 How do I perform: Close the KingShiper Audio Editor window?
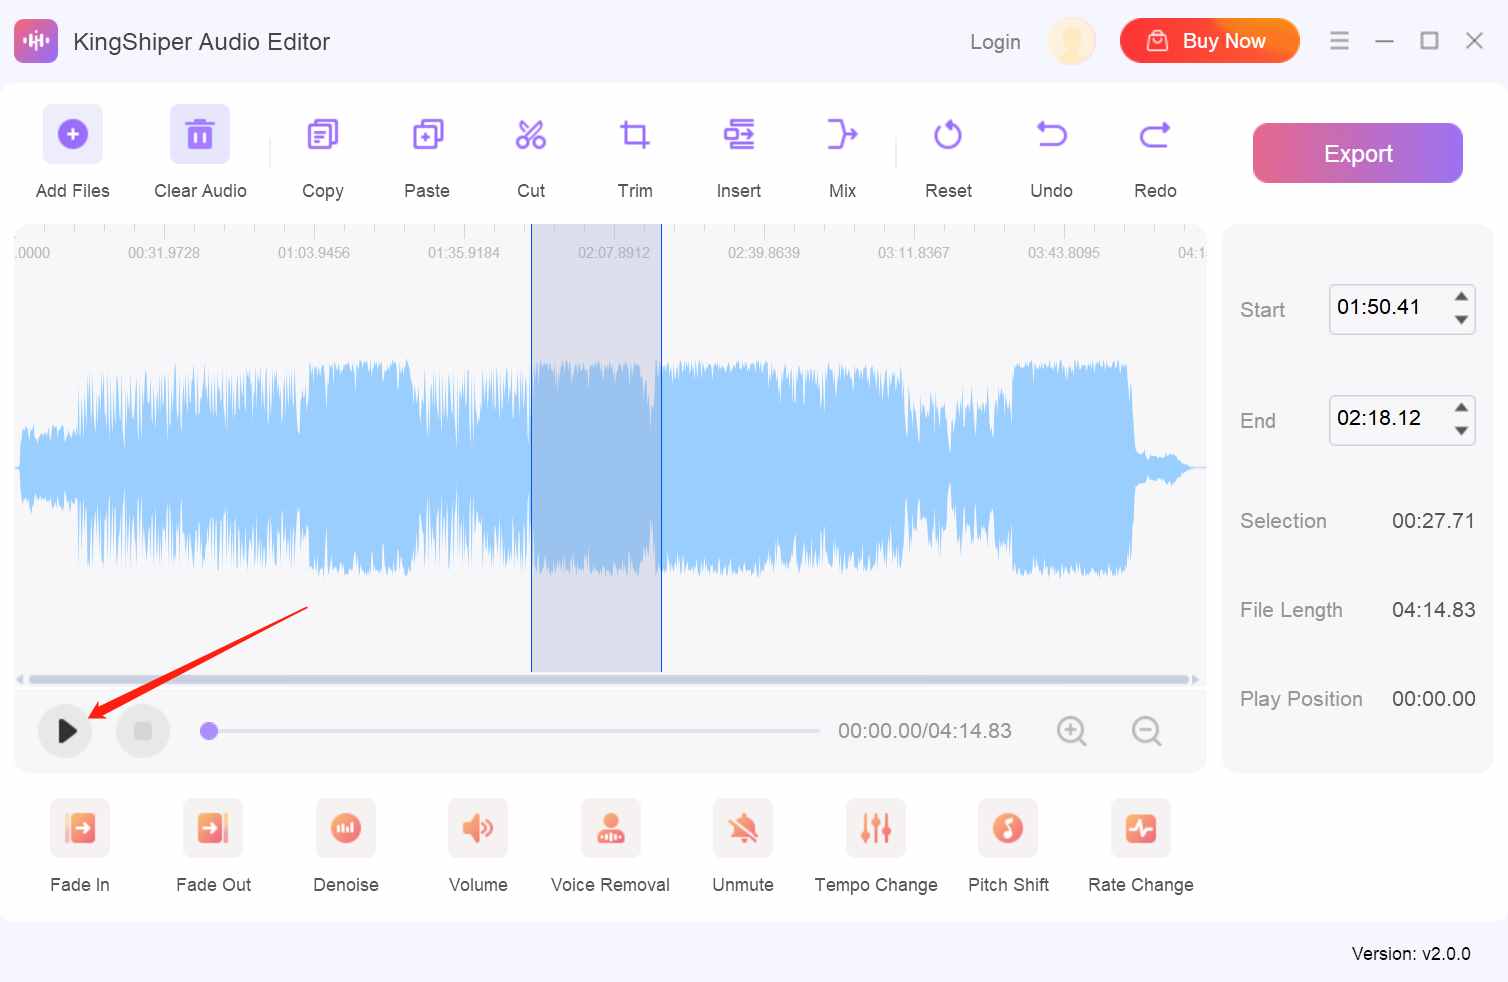[1474, 41]
